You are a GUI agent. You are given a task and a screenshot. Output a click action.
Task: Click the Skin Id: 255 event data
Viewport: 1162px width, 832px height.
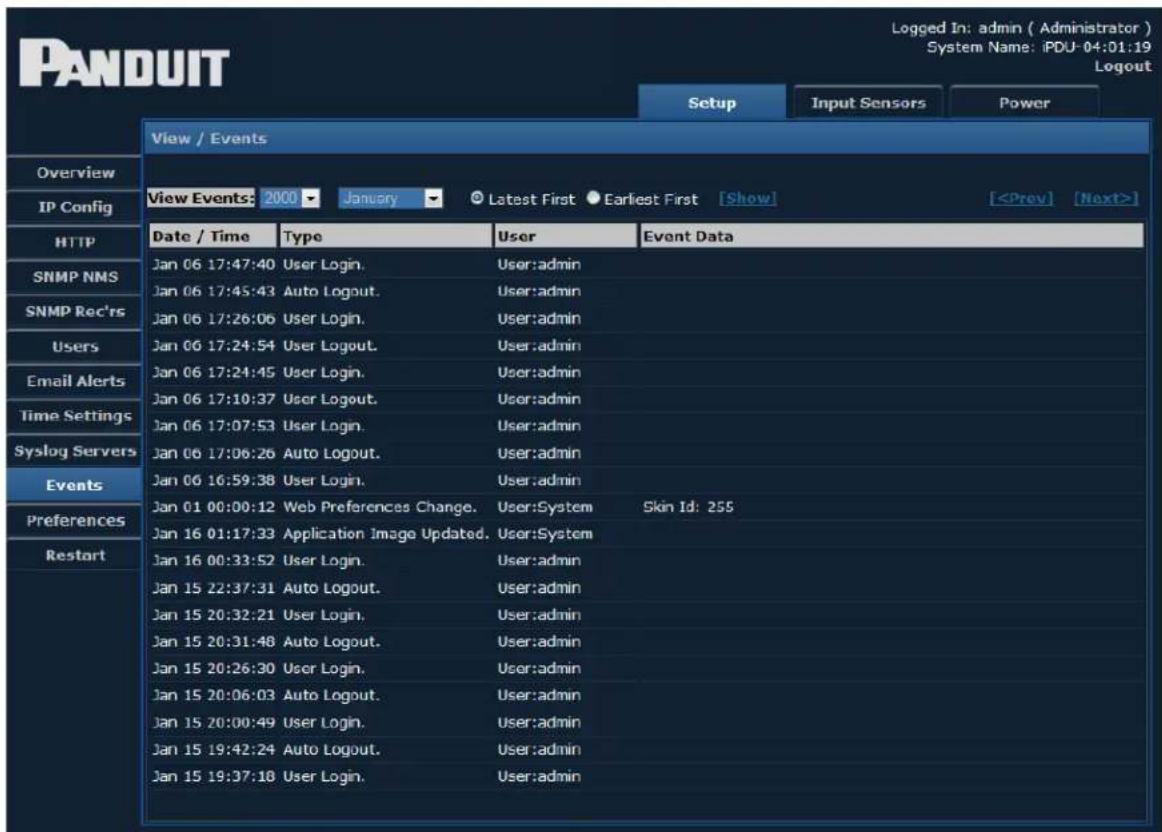coord(688,507)
